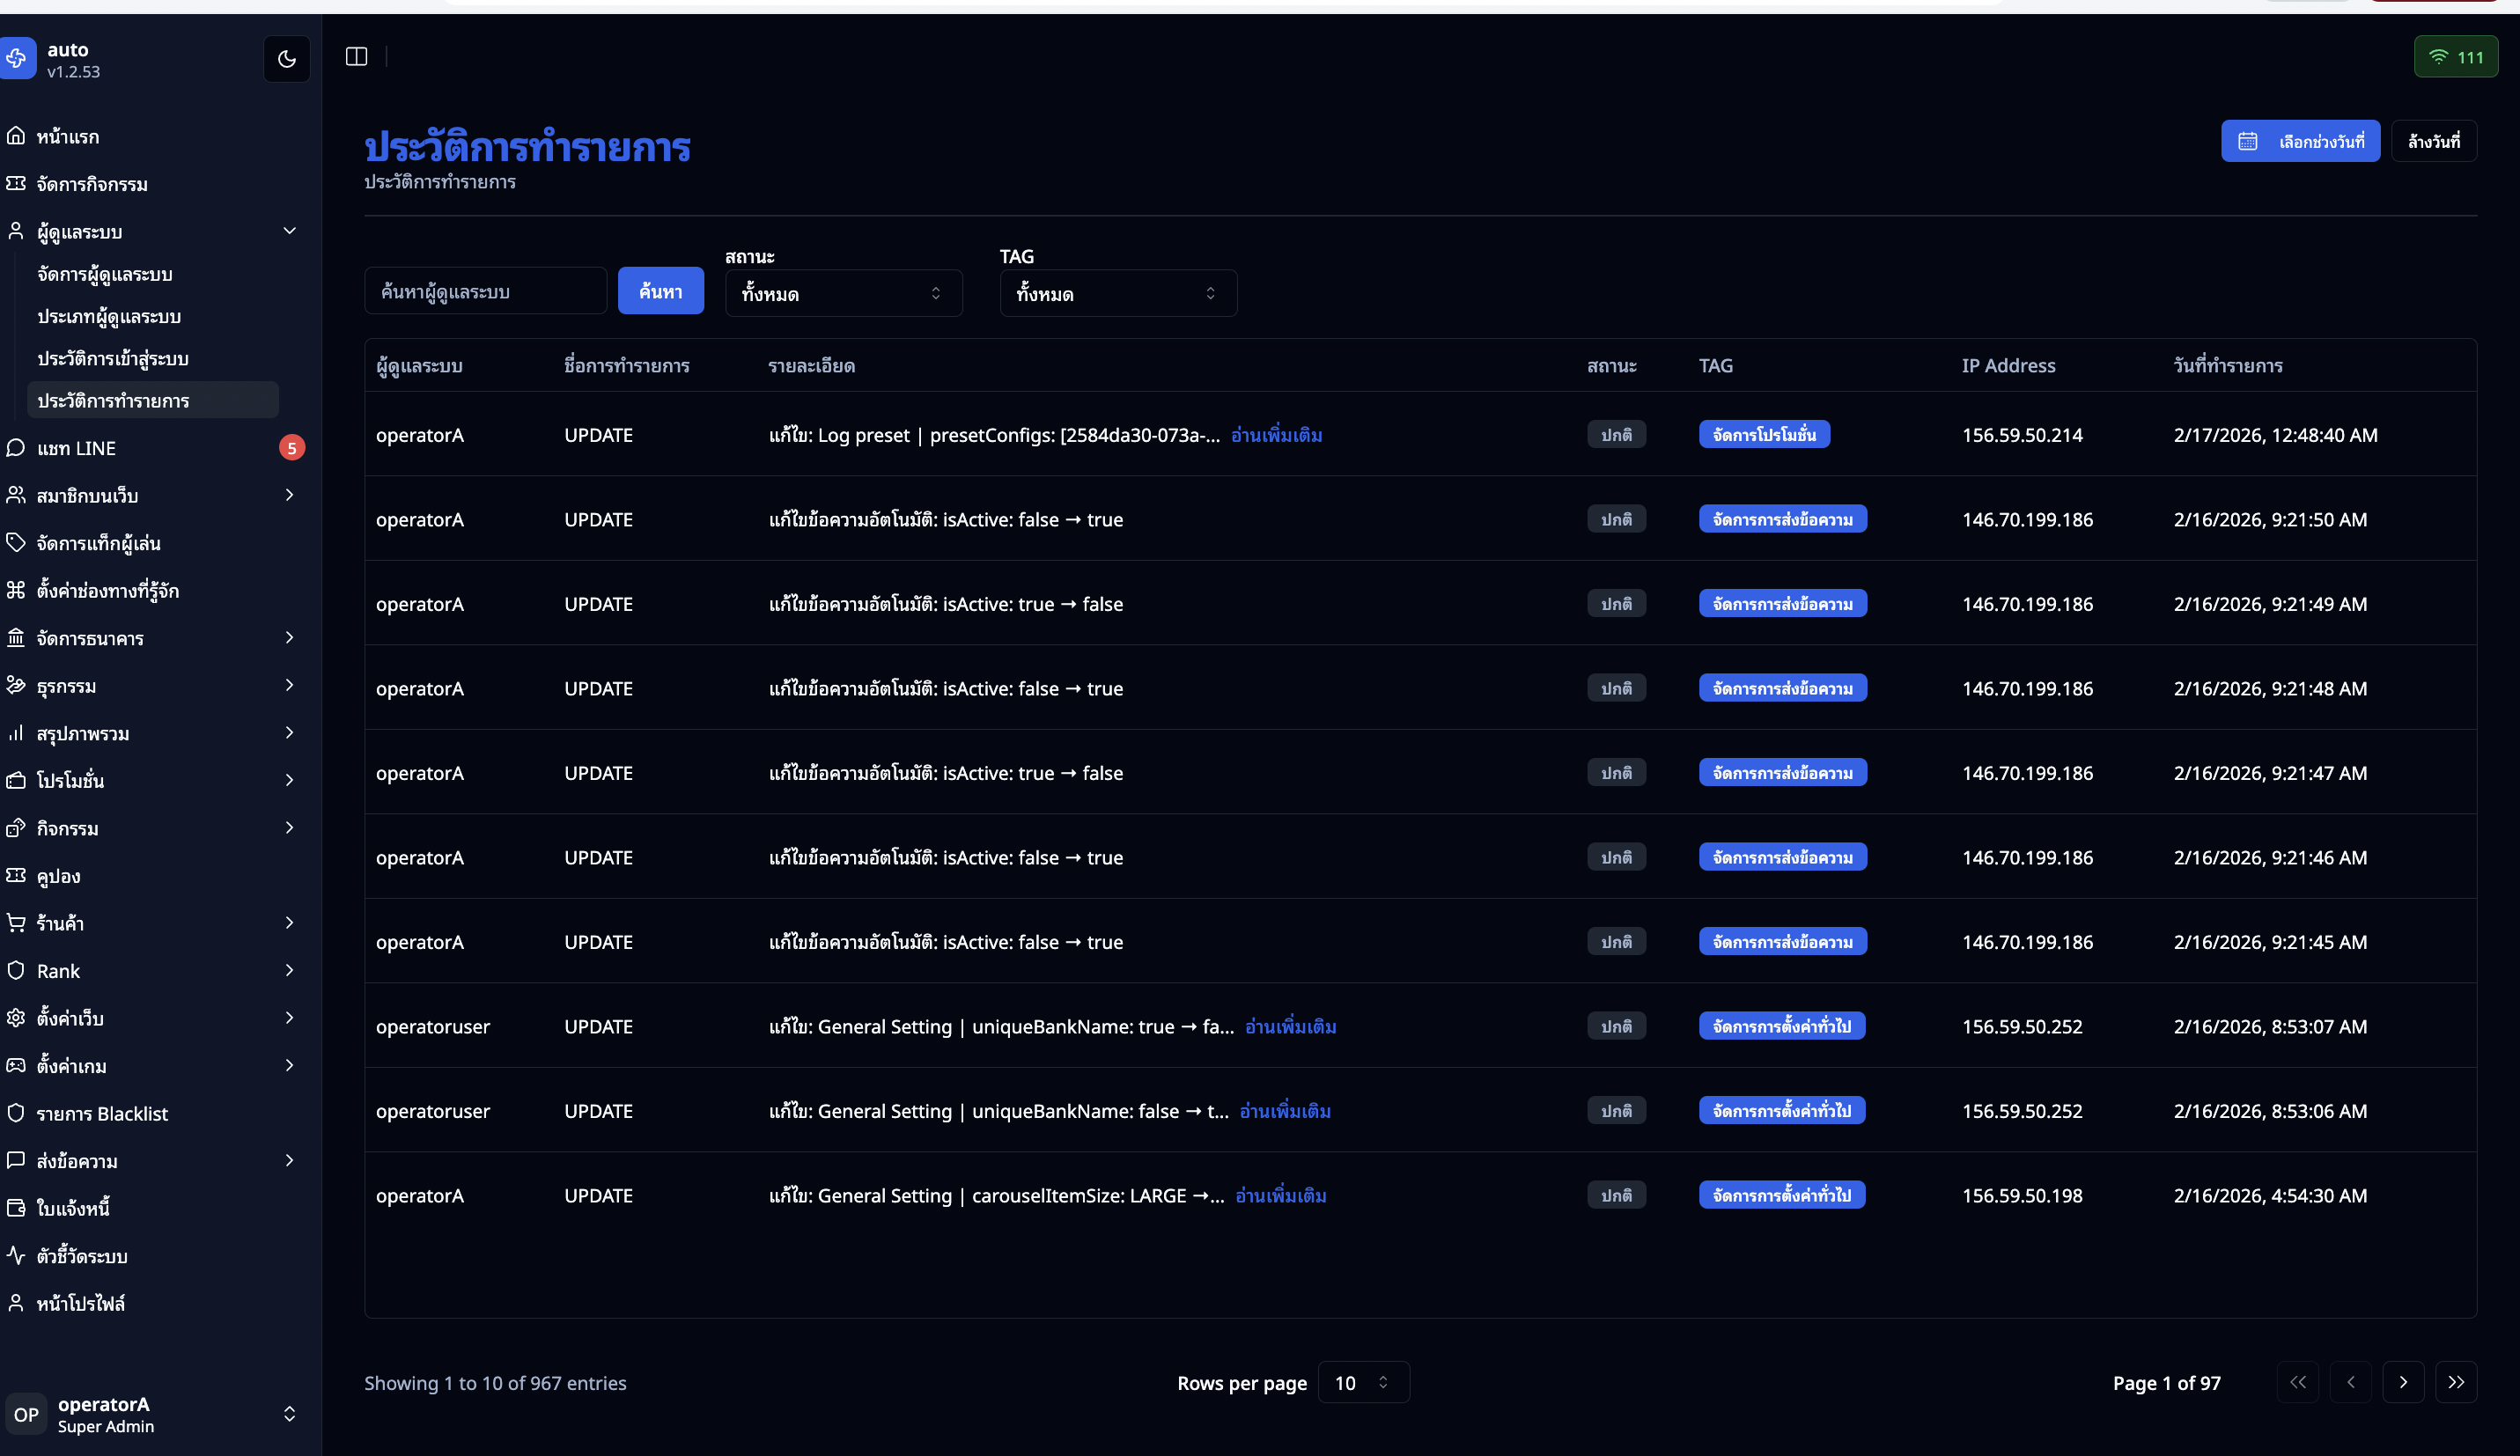Viewport: 2520px width, 1456px height.
Task: Click the green wifi connection indicator
Action: (x=2455, y=57)
